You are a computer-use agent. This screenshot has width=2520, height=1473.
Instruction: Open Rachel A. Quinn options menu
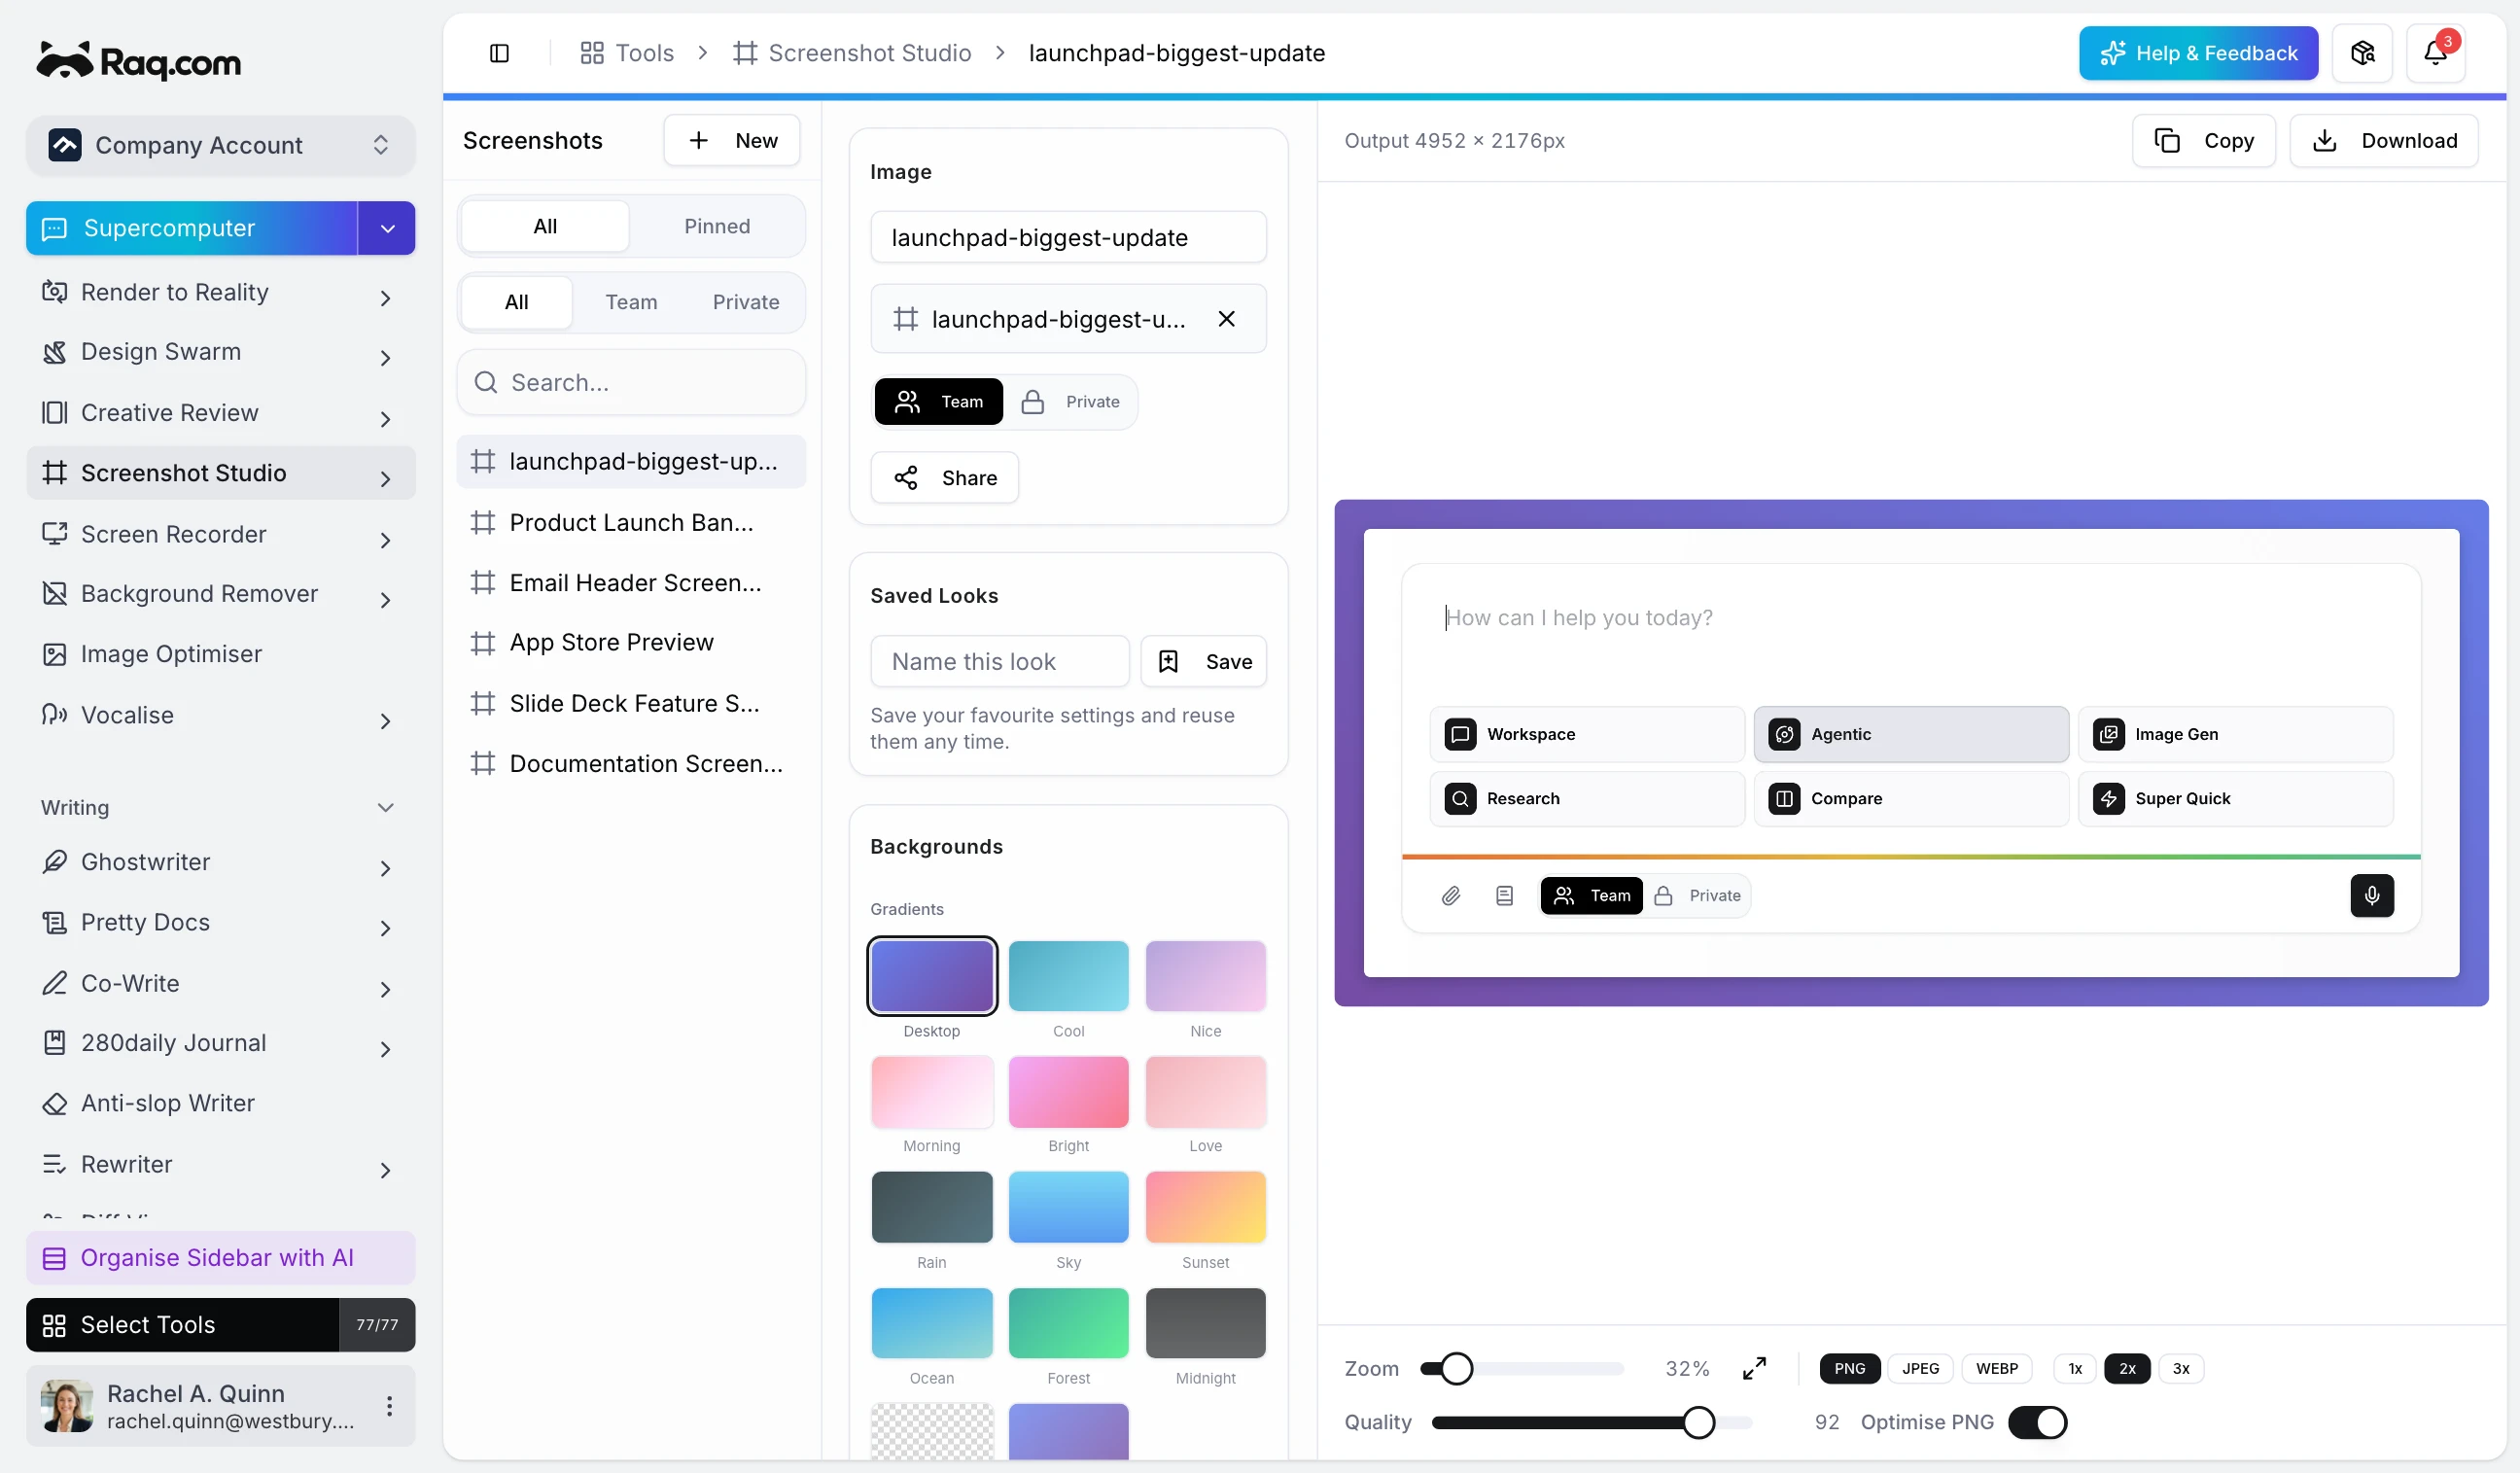click(x=389, y=1406)
